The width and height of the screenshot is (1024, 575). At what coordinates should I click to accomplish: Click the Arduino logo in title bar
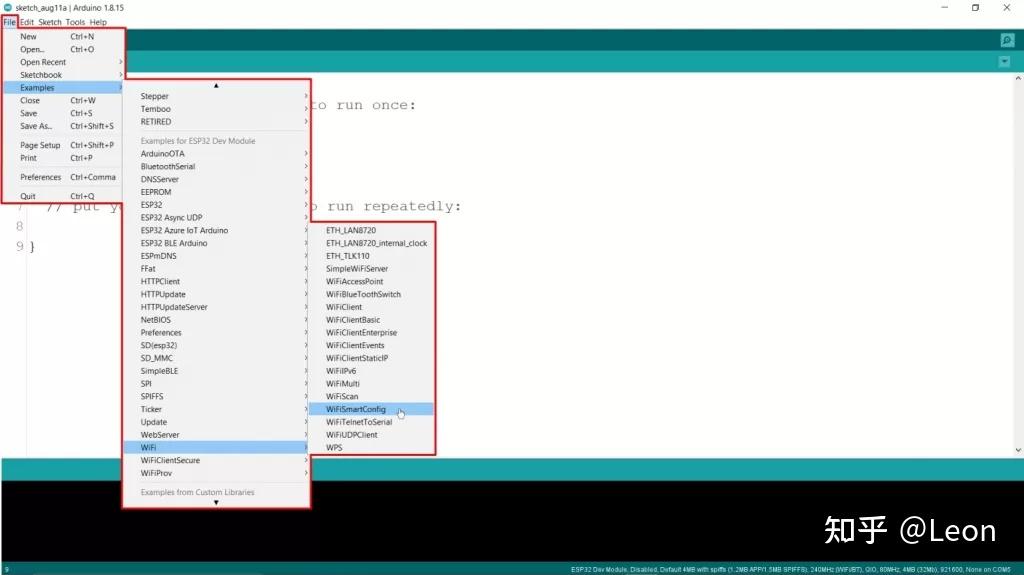point(8,8)
